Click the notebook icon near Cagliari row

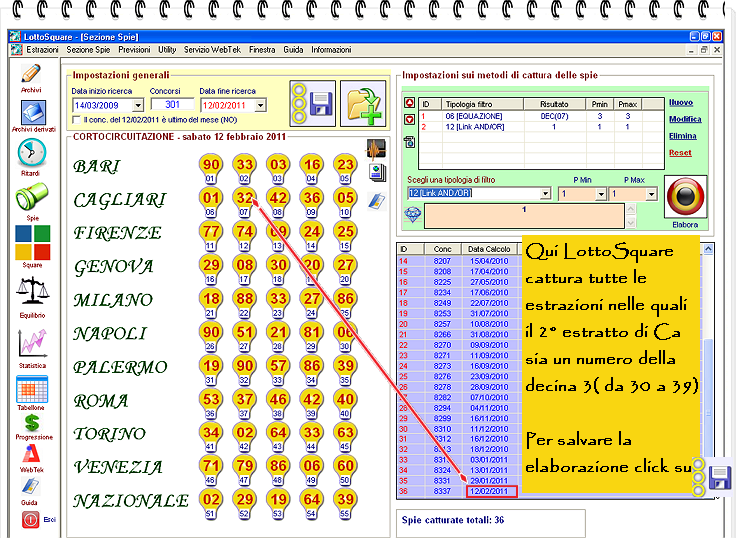tap(376, 202)
